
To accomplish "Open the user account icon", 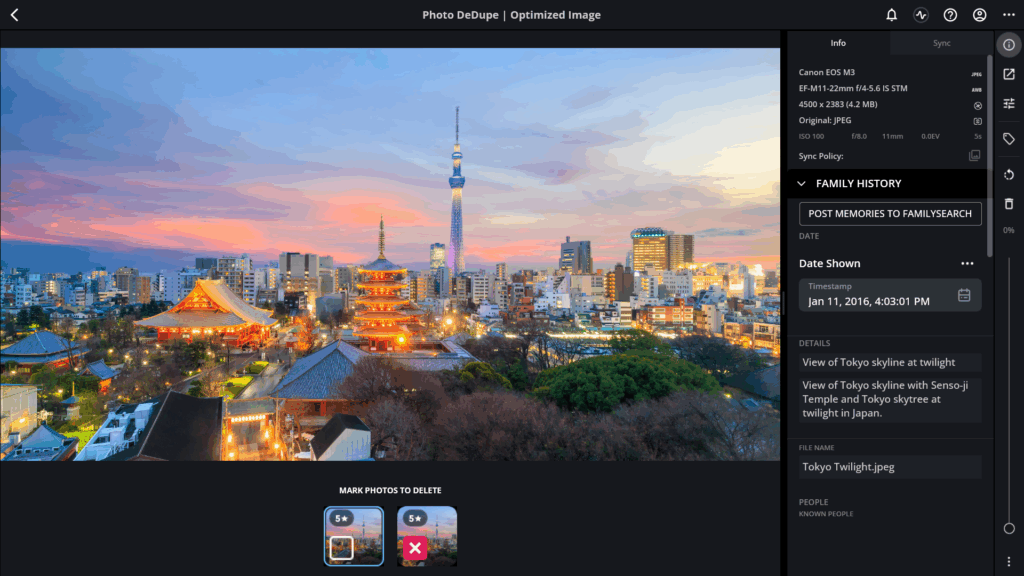I will pyautogui.click(x=980, y=14).
